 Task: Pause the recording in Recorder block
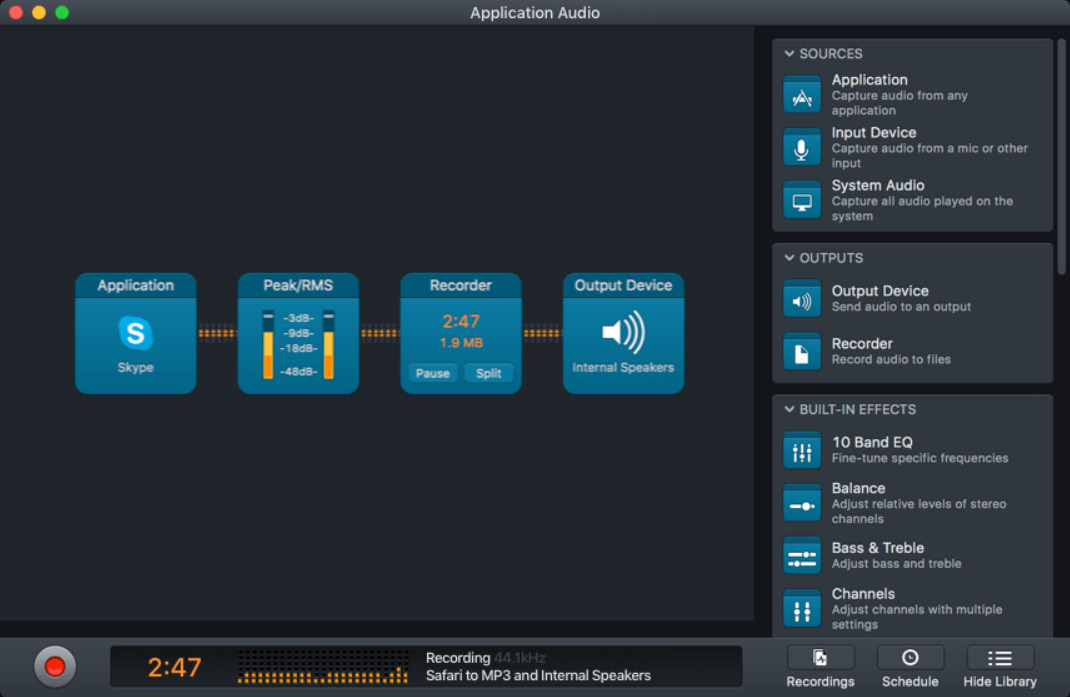point(433,373)
